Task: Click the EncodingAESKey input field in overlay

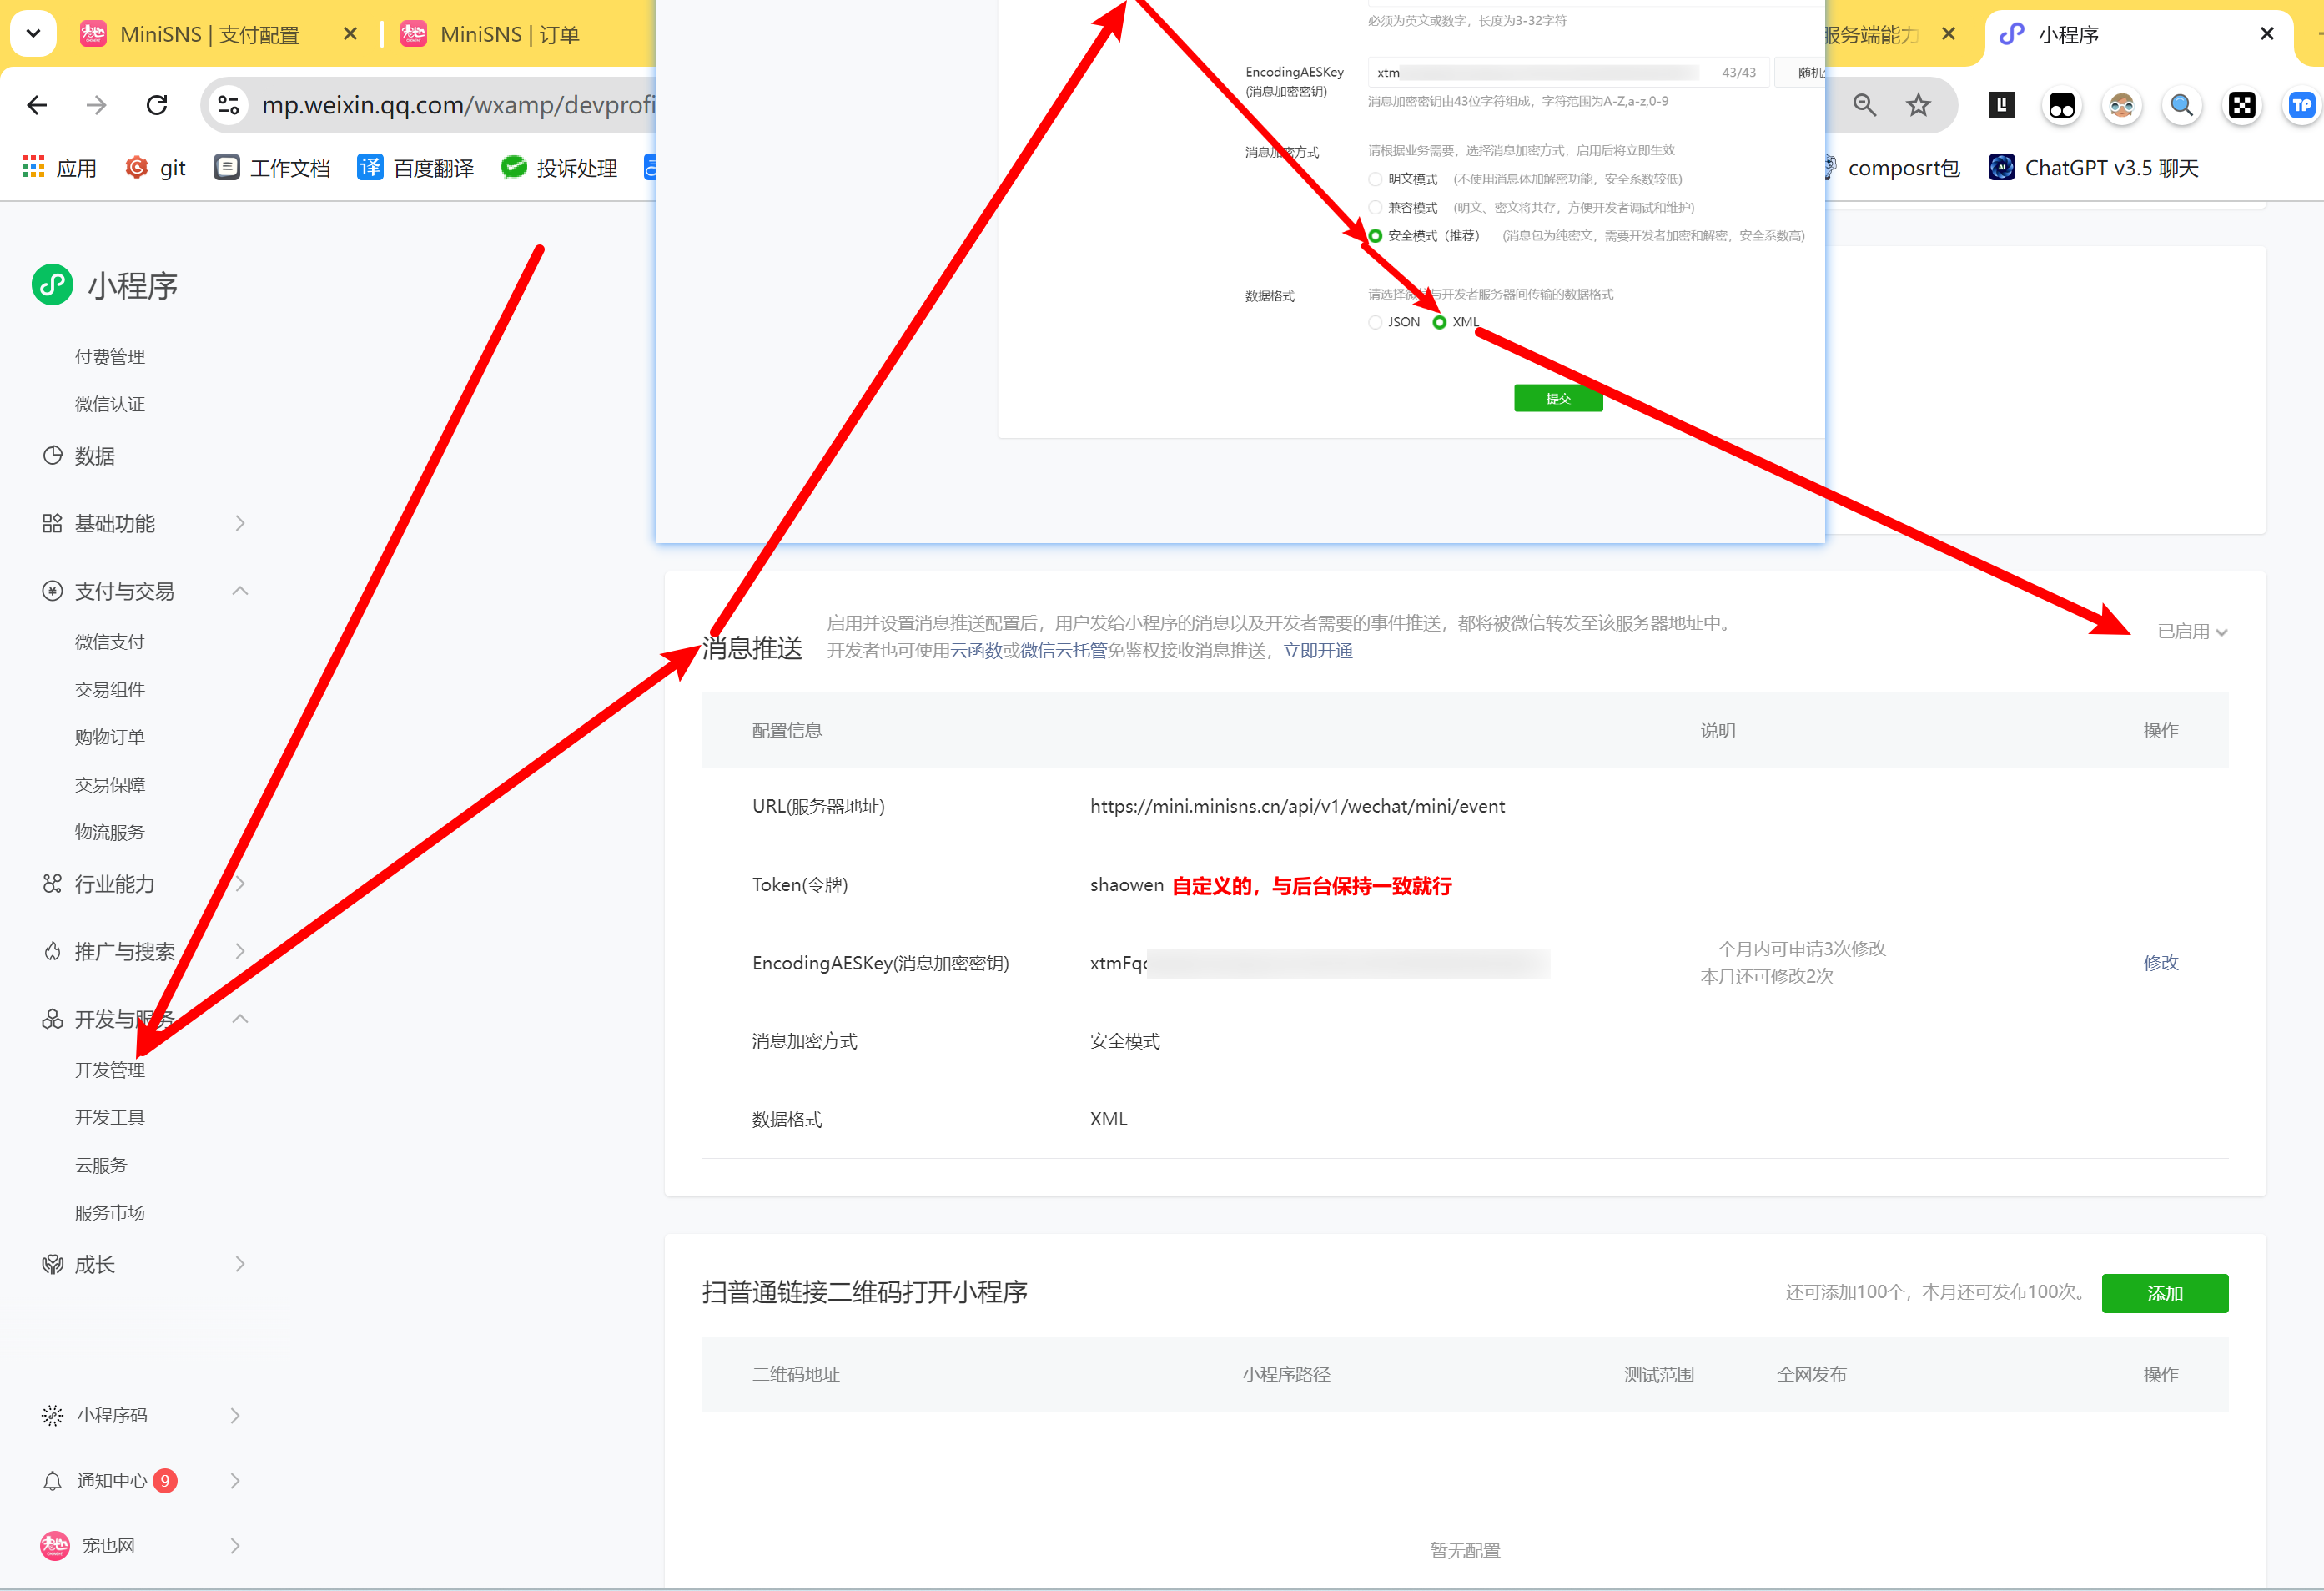Action: click(1568, 72)
